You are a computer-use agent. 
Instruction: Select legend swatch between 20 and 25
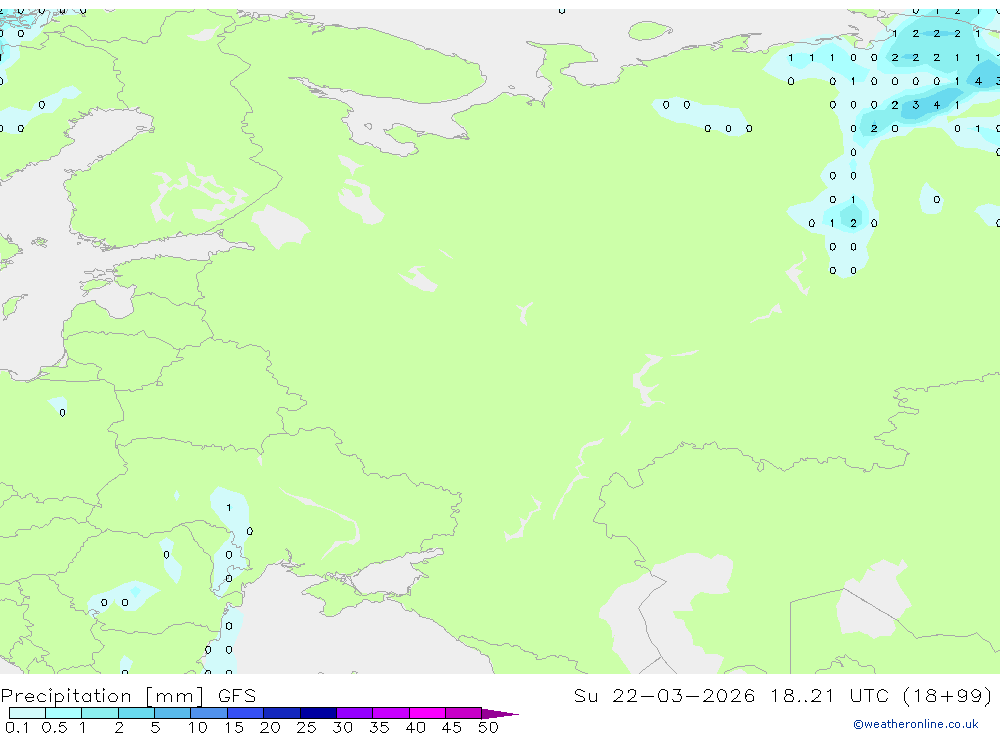(x=282, y=713)
